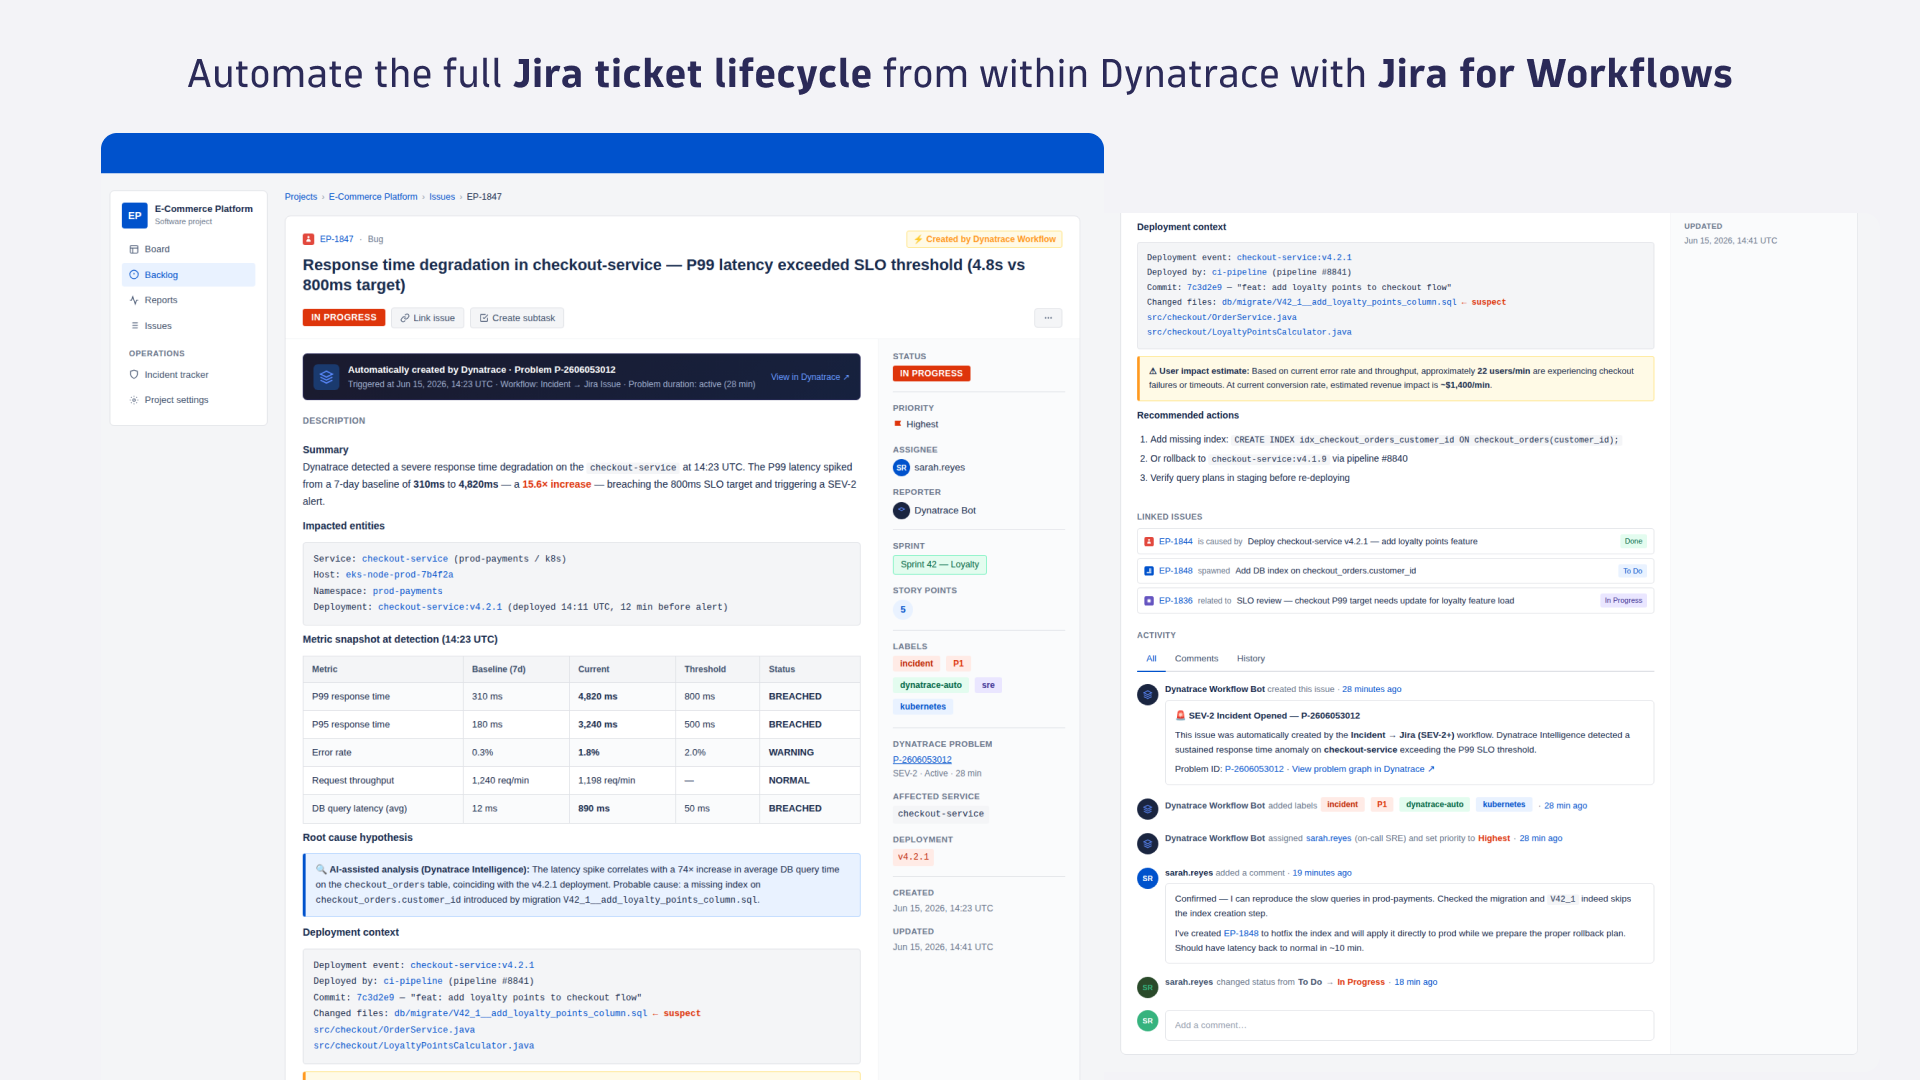
Task: Click the checkout-service affected service tag
Action: (x=941, y=814)
